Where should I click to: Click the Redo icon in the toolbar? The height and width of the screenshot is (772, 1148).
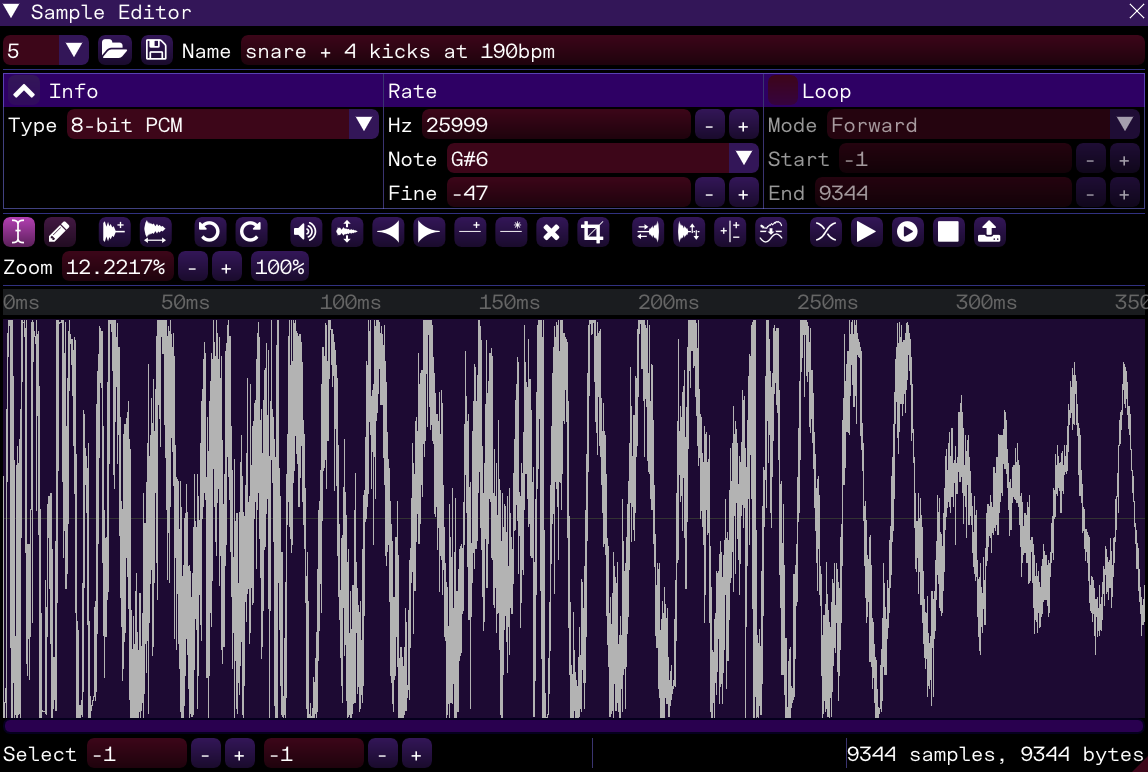(x=250, y=232)
